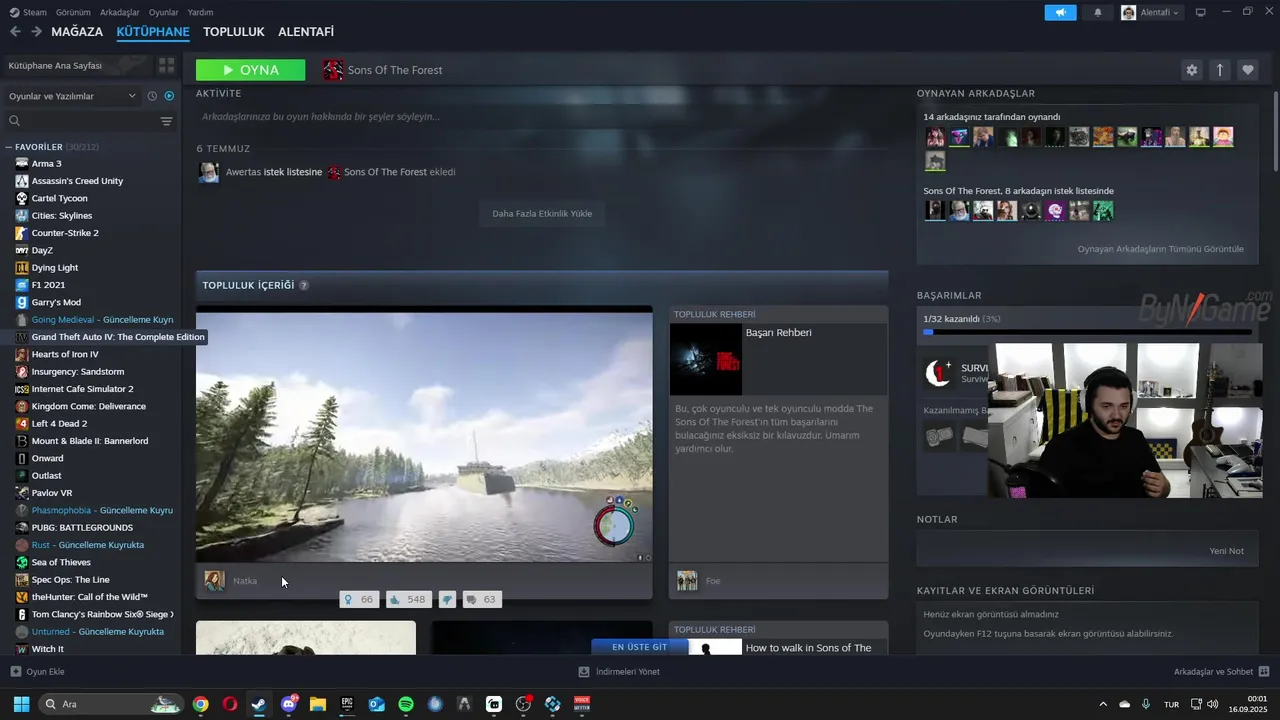Click the library search field

pos(80,121)
